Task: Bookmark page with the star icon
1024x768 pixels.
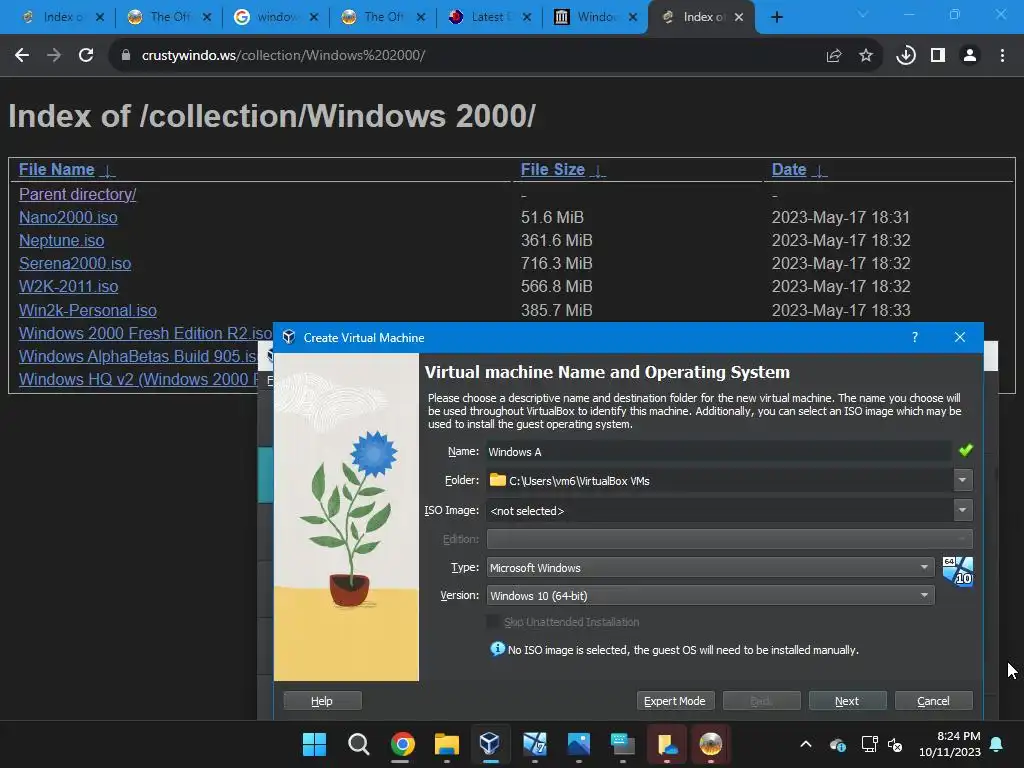Action: tap(866, 56)
